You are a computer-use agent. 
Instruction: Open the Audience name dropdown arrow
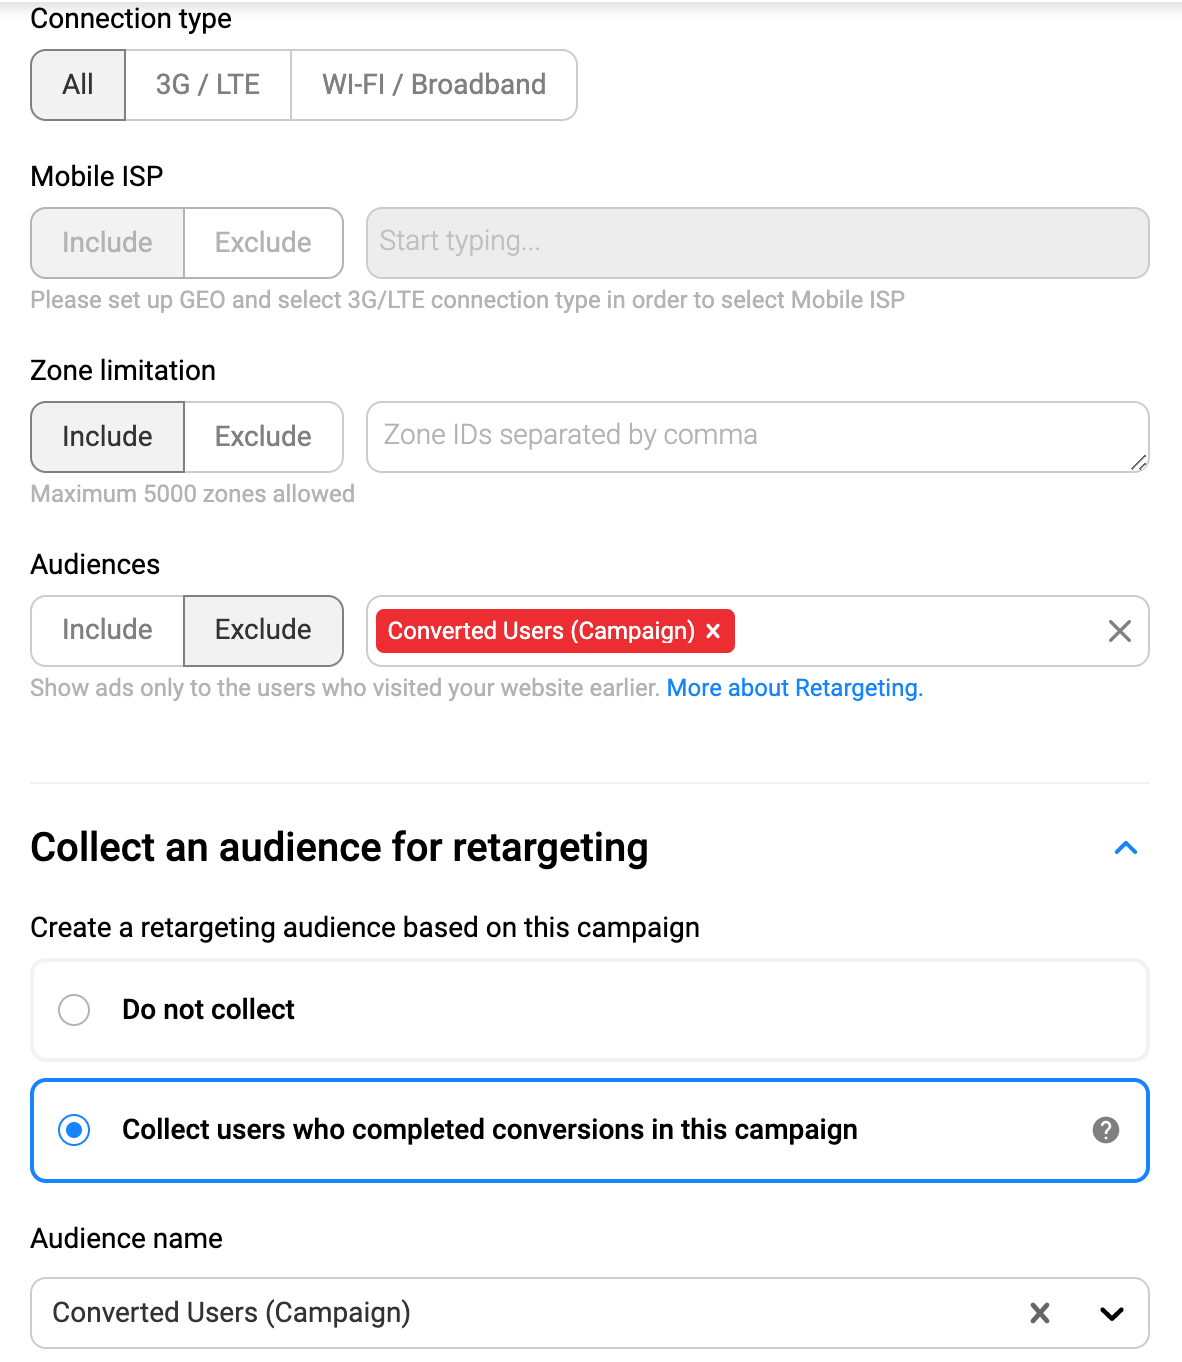(1112, 1313)
